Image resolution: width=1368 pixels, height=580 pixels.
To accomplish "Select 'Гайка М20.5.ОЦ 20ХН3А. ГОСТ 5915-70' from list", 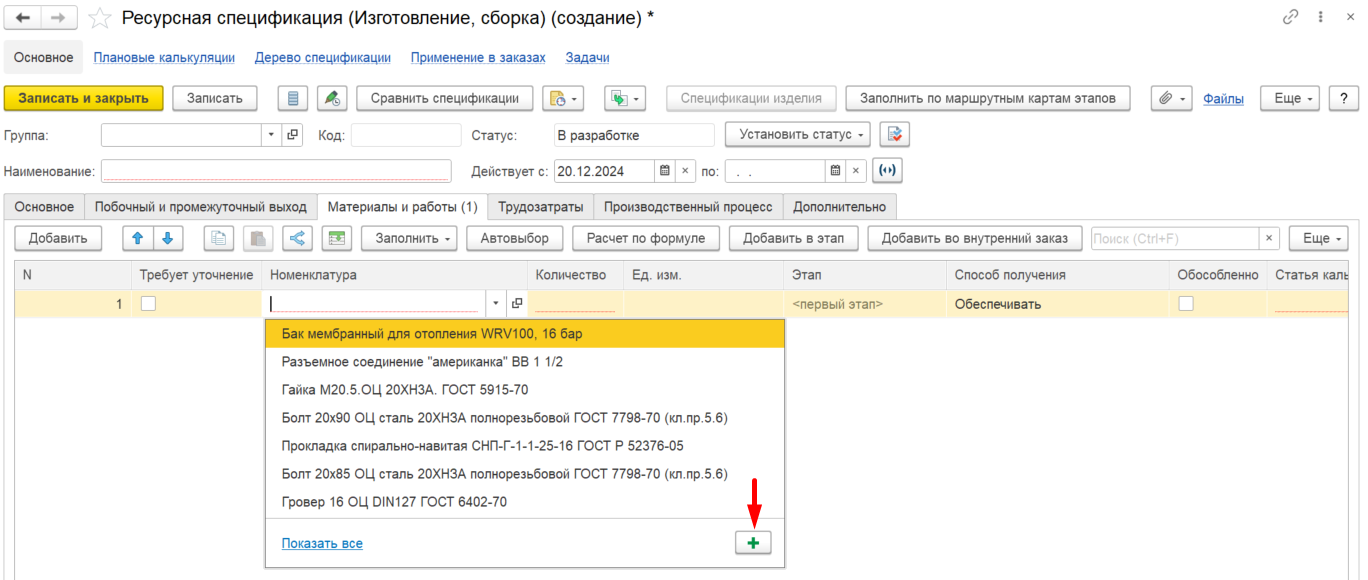I will click(525, 389).
